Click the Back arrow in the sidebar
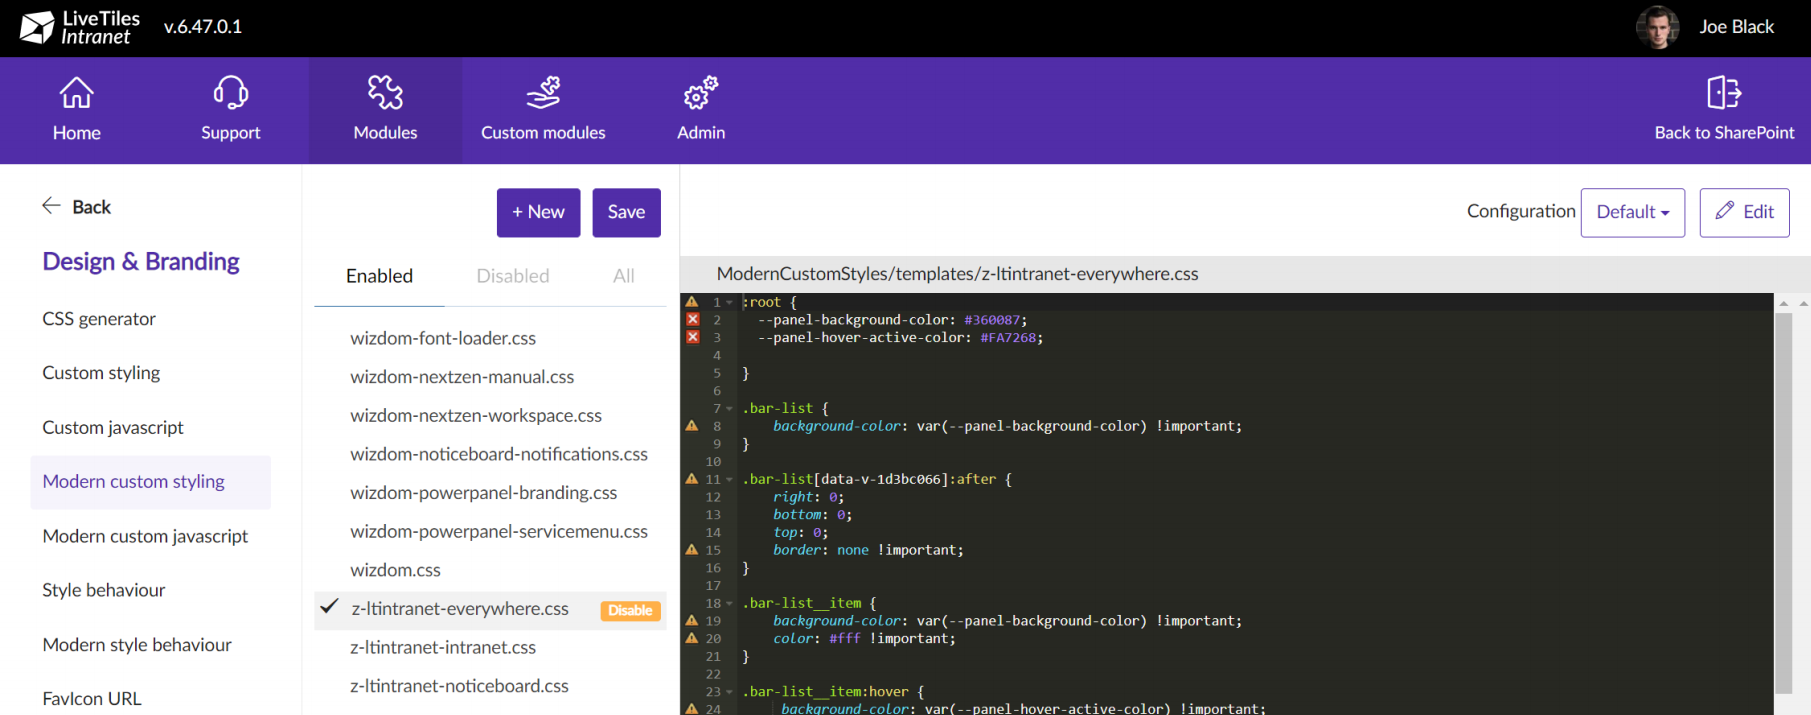The image size is (1811, 715). [51, 206]
